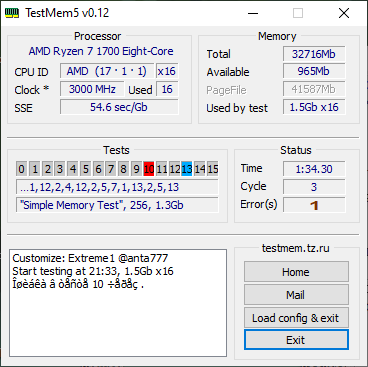Click the Time value 1:34.30

(314, 169)
